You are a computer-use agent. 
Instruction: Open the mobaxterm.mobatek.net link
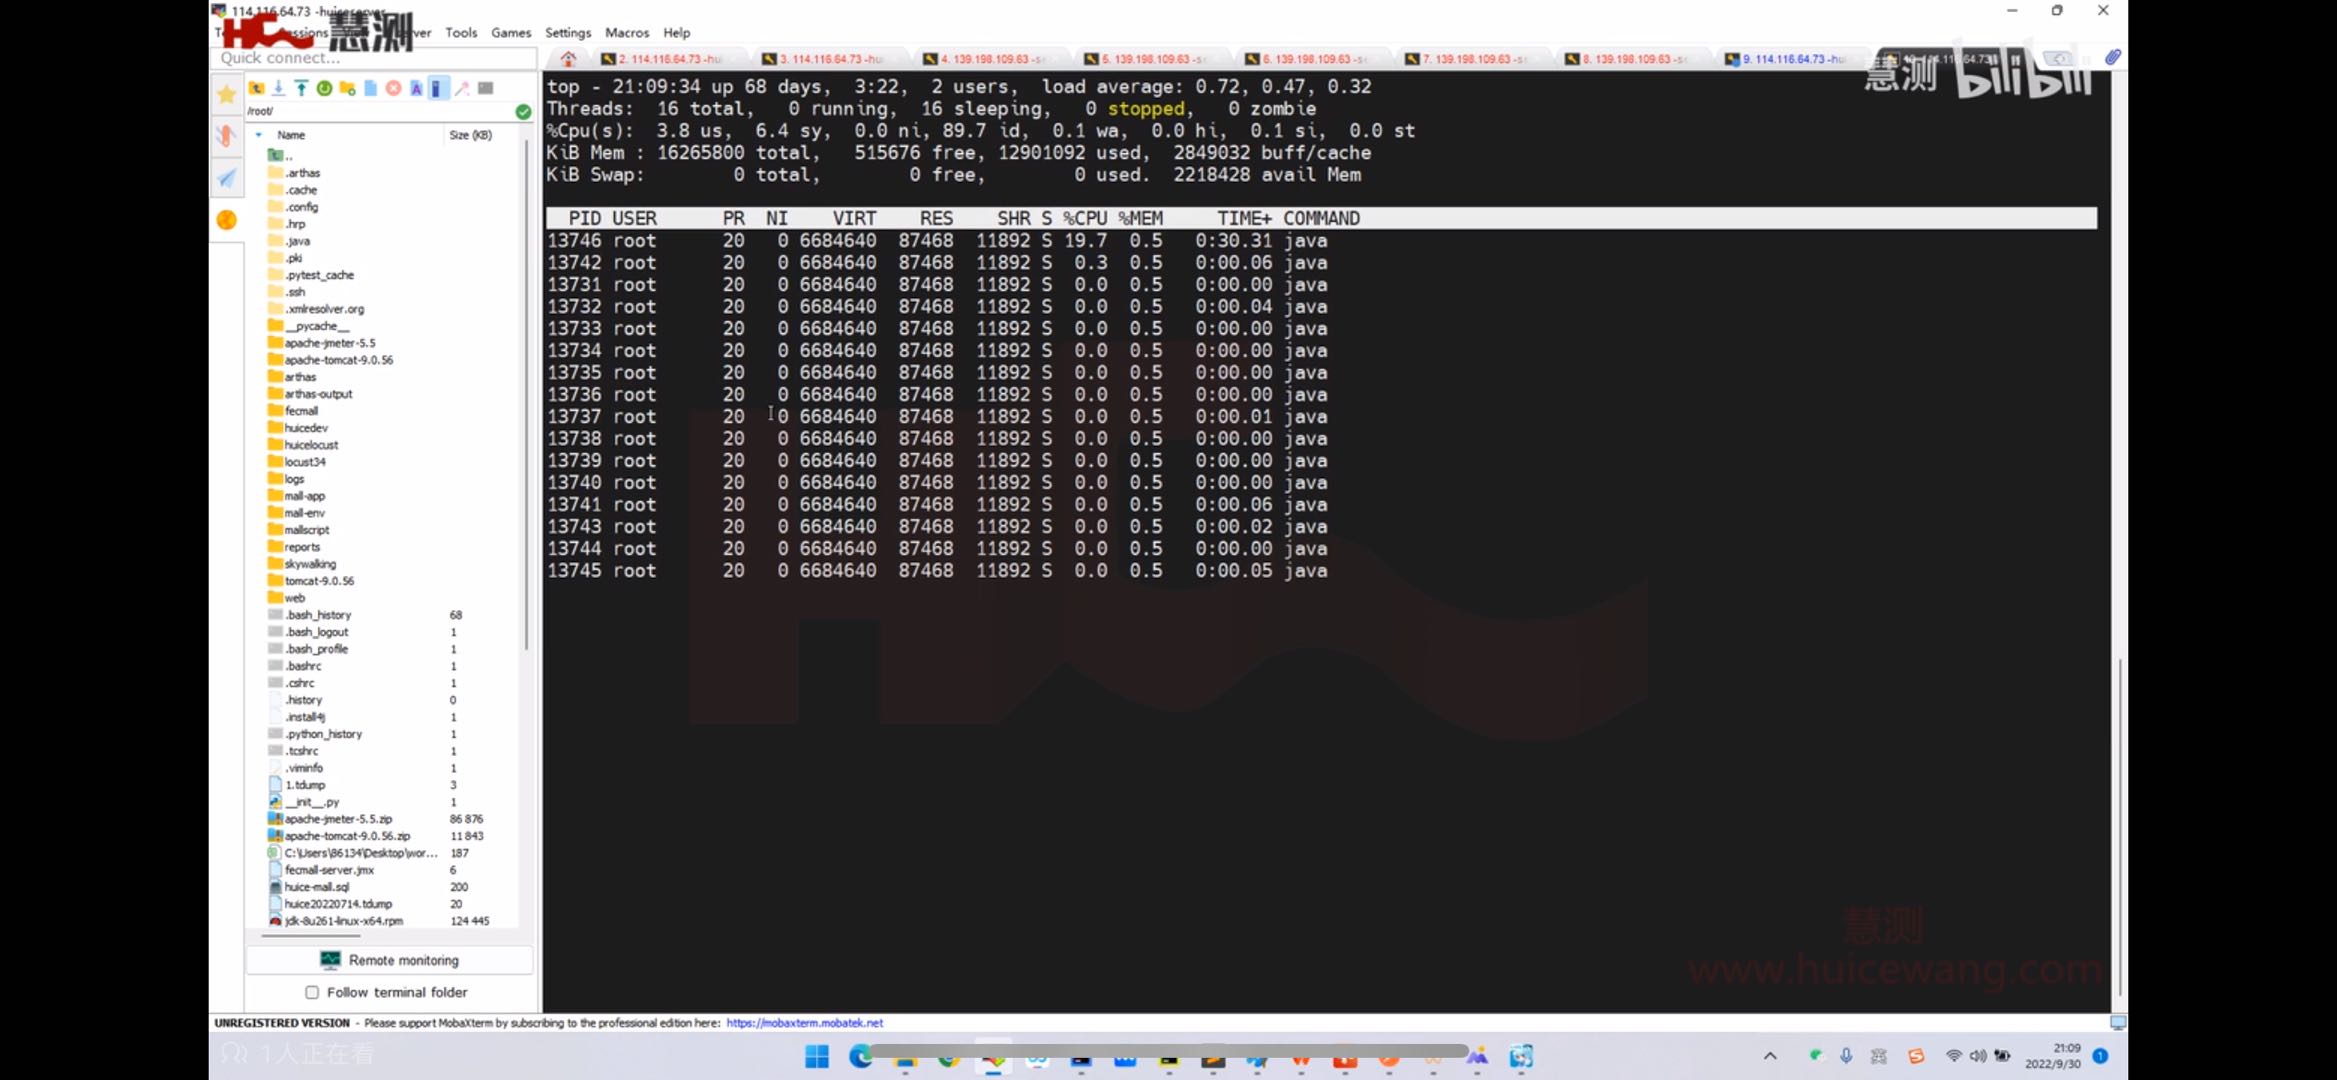pos(804,1023)
